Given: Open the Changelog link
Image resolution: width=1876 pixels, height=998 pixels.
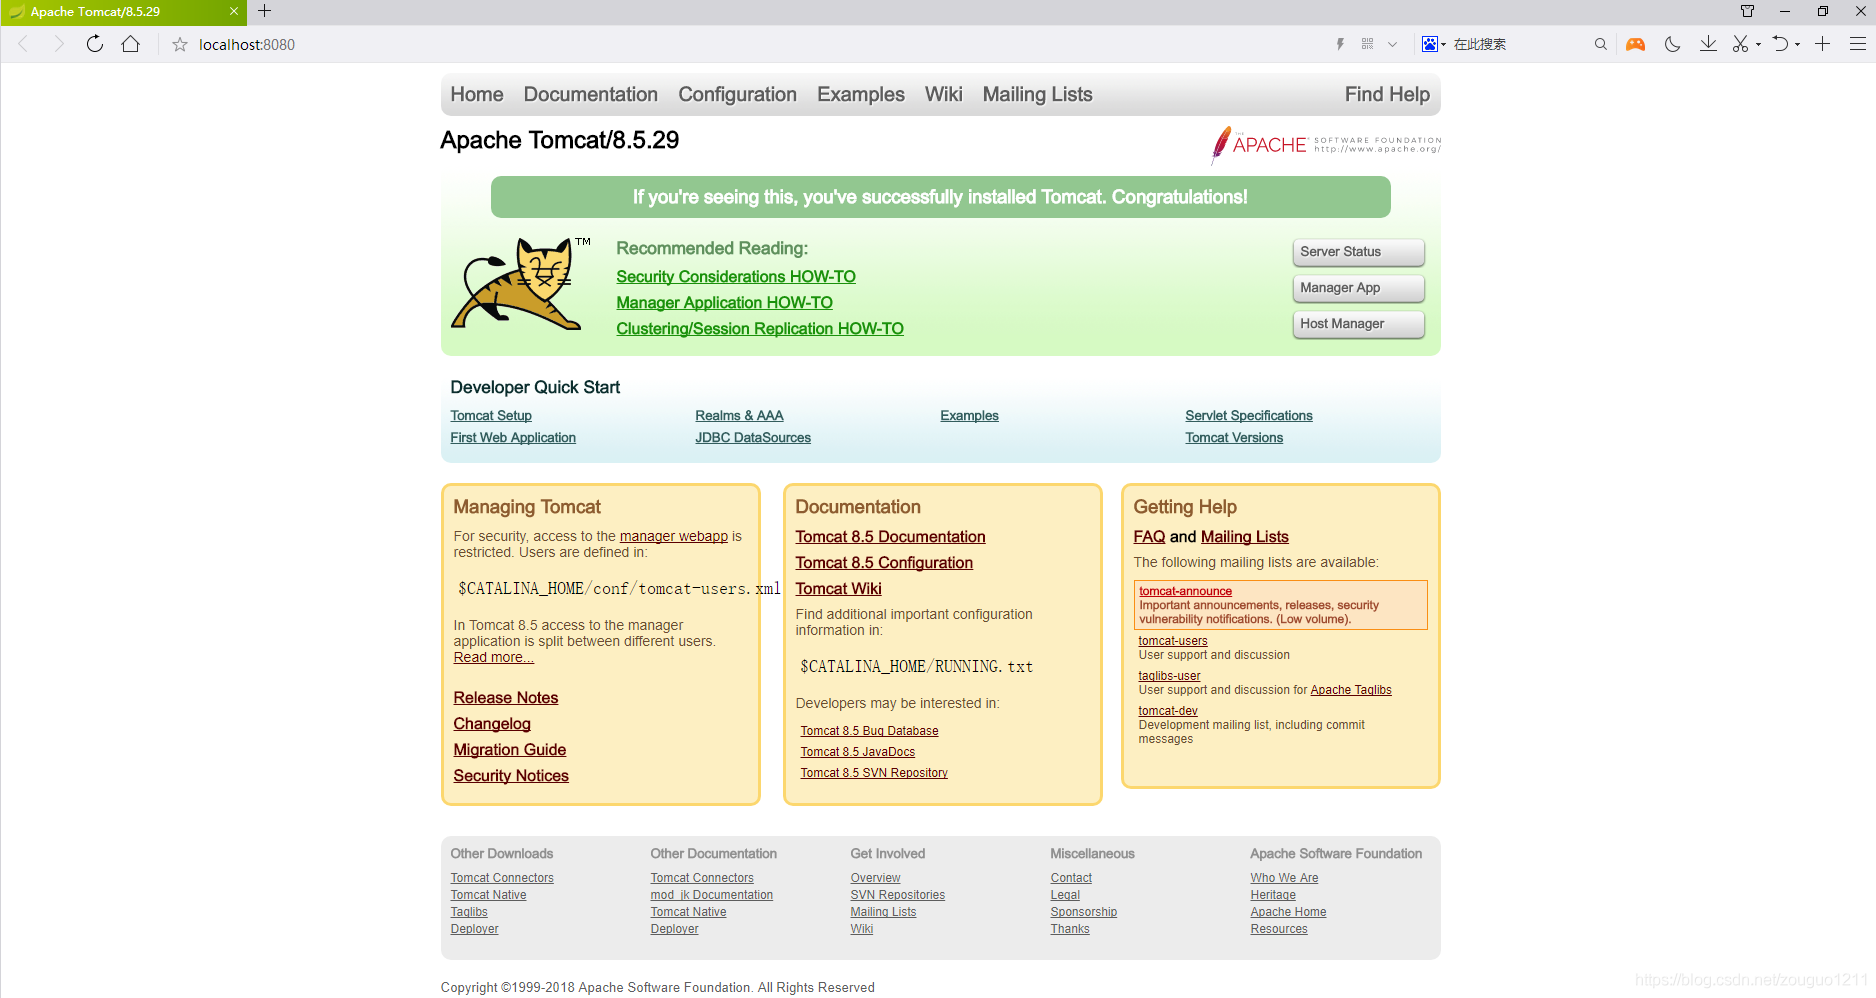Looking at the screenshot, I should click(492, 724).
